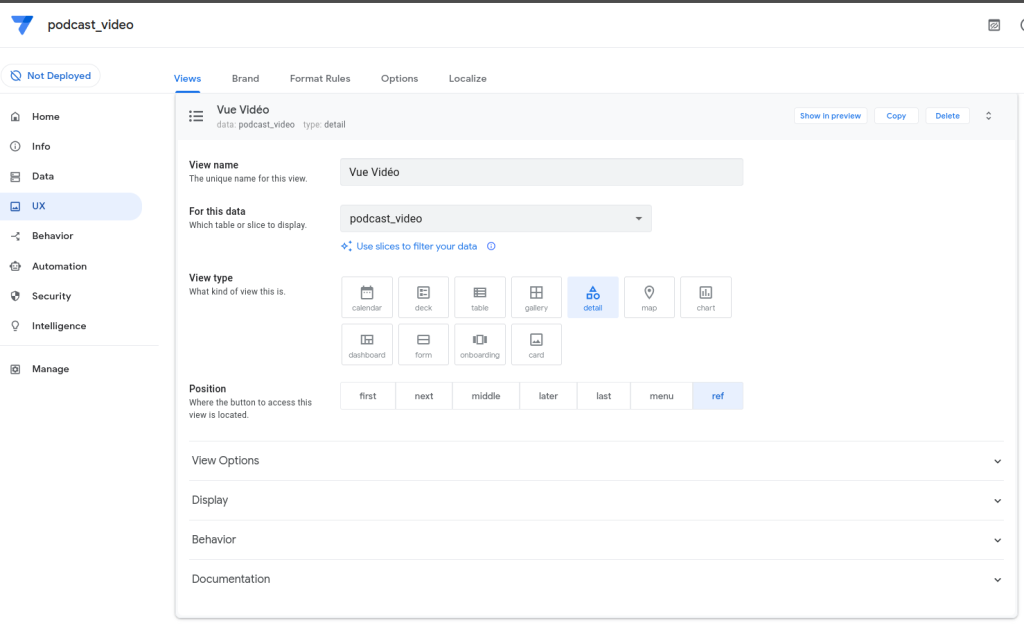The image size is (1024, 630).
Task: Set position to next
Action: (x=424, y=396)
